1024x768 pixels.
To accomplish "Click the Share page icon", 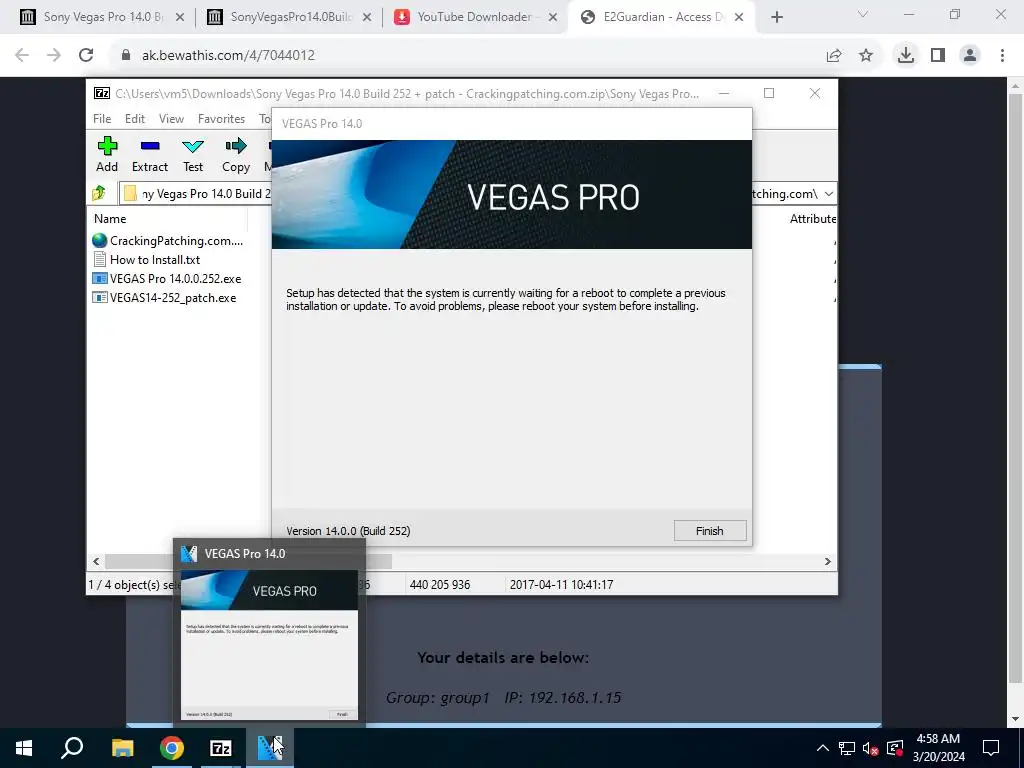I will [x=834, y=56].
